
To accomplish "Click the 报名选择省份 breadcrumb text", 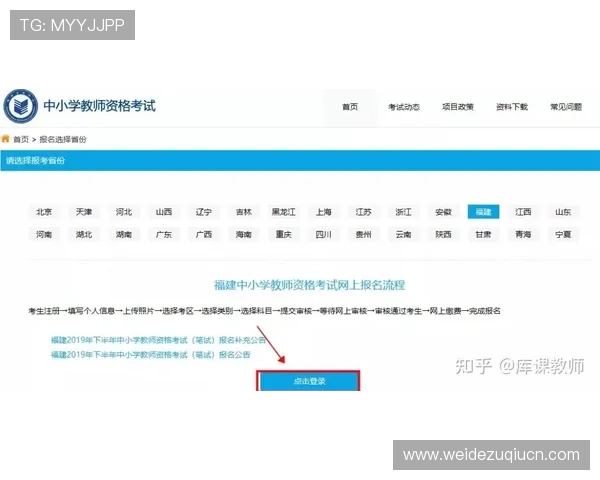I will pos(63,139).
